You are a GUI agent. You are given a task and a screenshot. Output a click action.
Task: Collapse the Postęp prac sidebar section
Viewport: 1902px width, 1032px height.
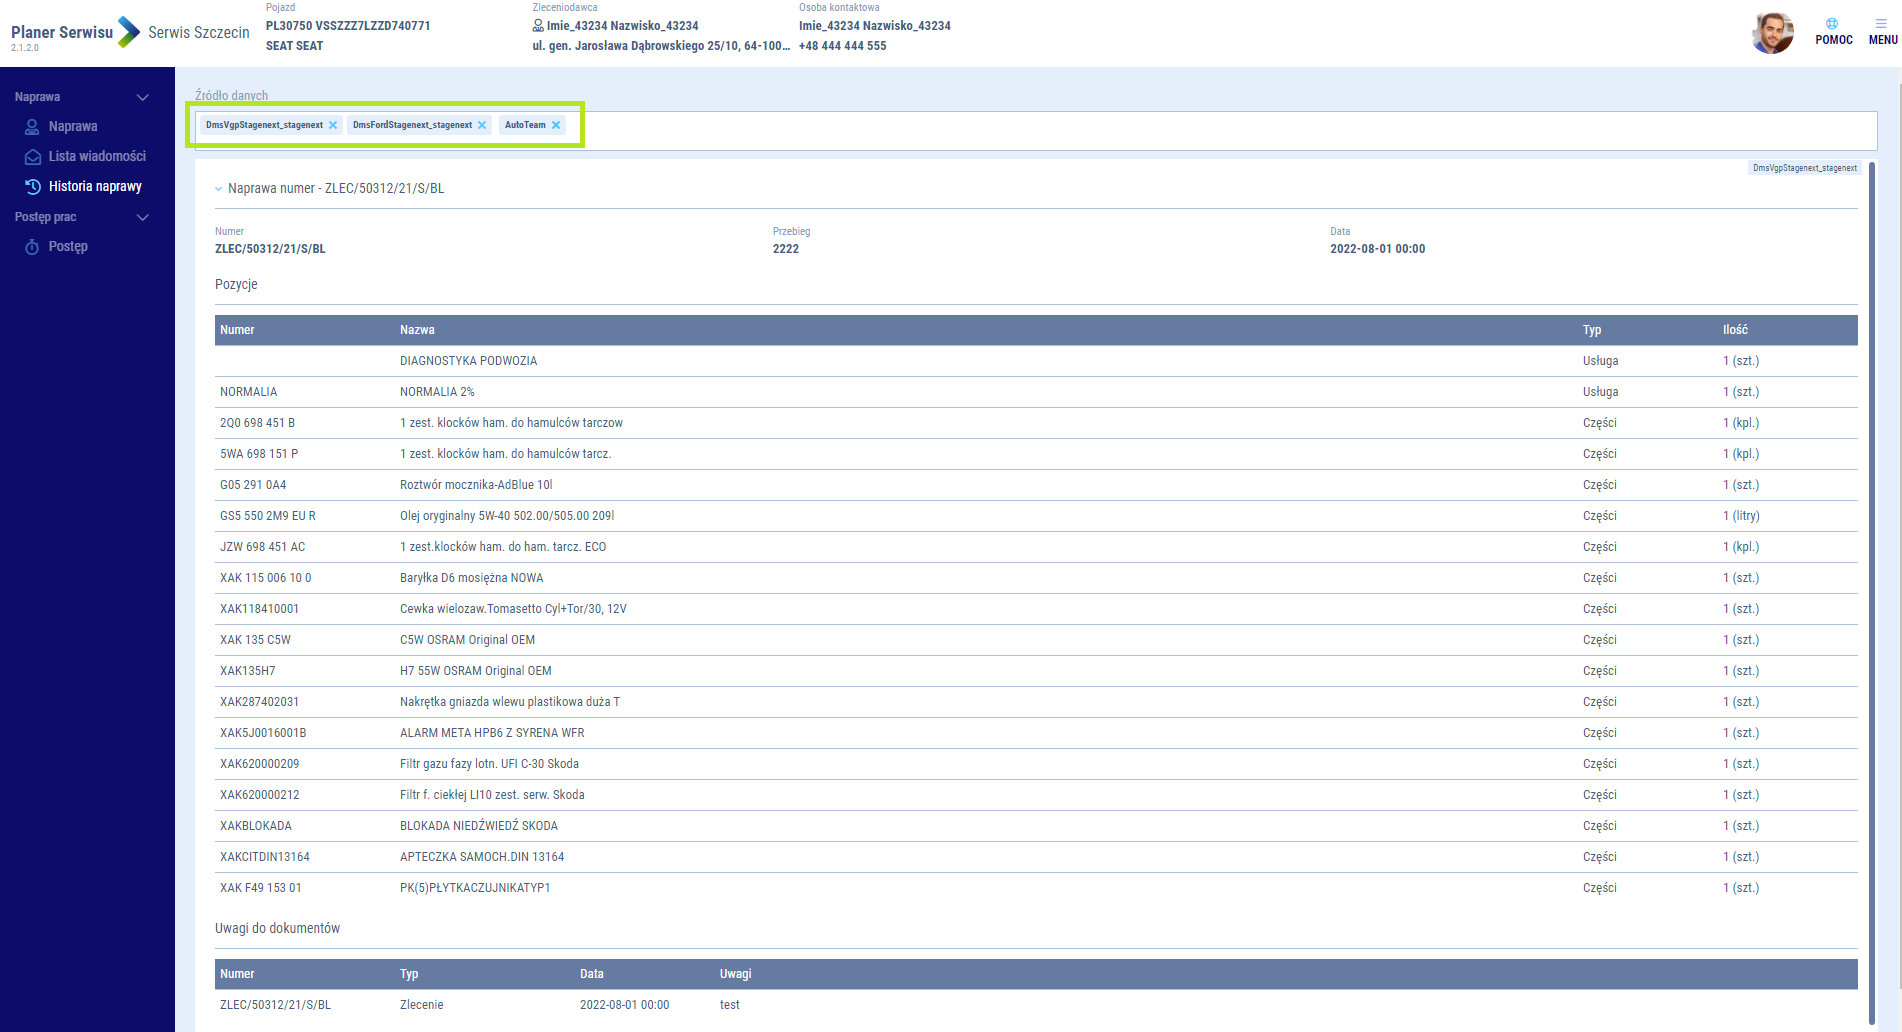click(x=142, y=217)
